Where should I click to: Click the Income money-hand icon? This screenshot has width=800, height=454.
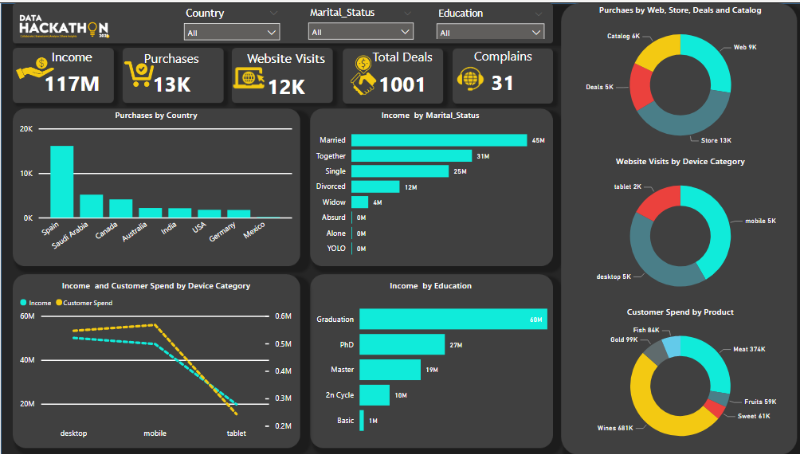pyautogui.click(x=32, y=72)
